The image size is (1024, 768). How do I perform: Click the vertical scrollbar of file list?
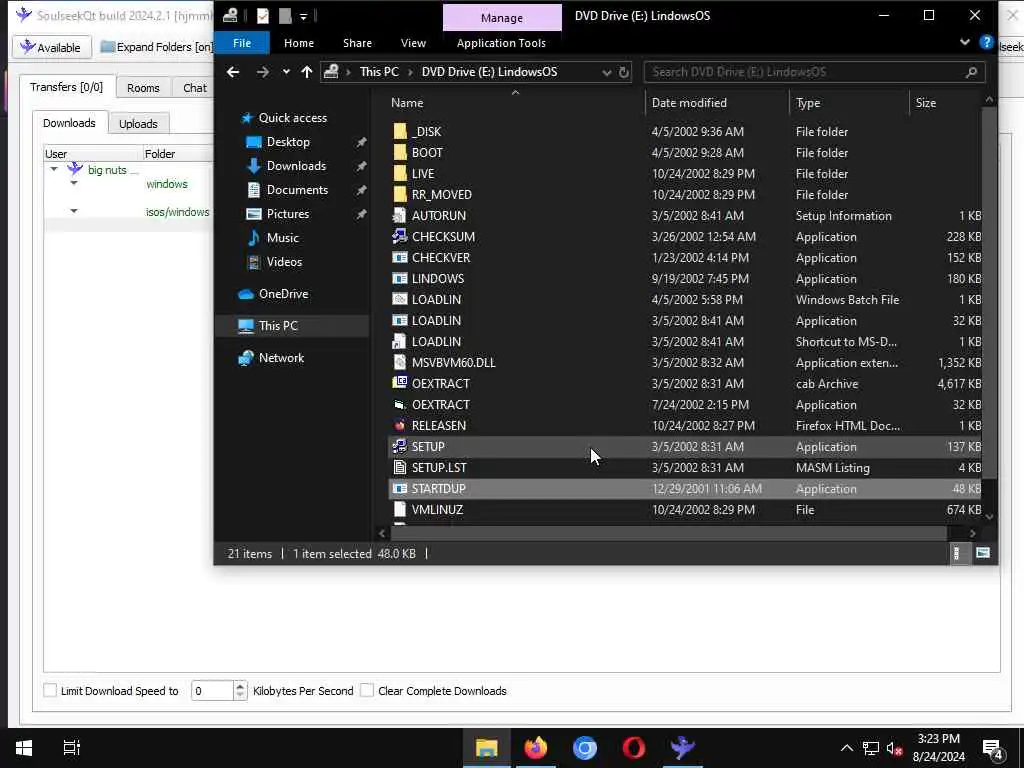coord(989,294)
